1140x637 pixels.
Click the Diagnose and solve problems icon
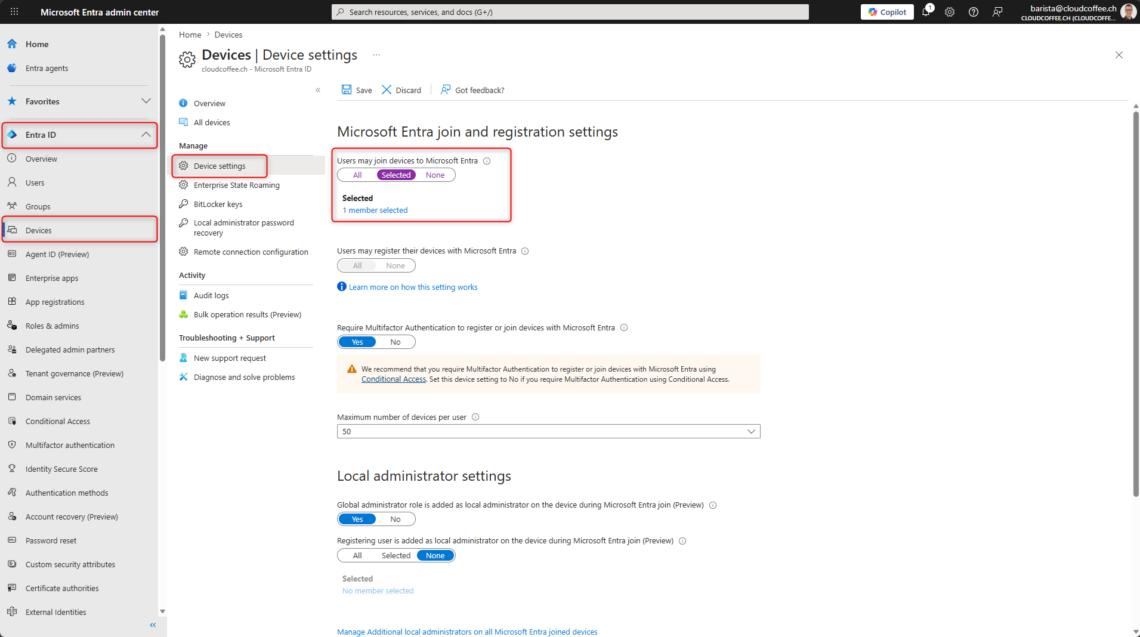[183, 377]
